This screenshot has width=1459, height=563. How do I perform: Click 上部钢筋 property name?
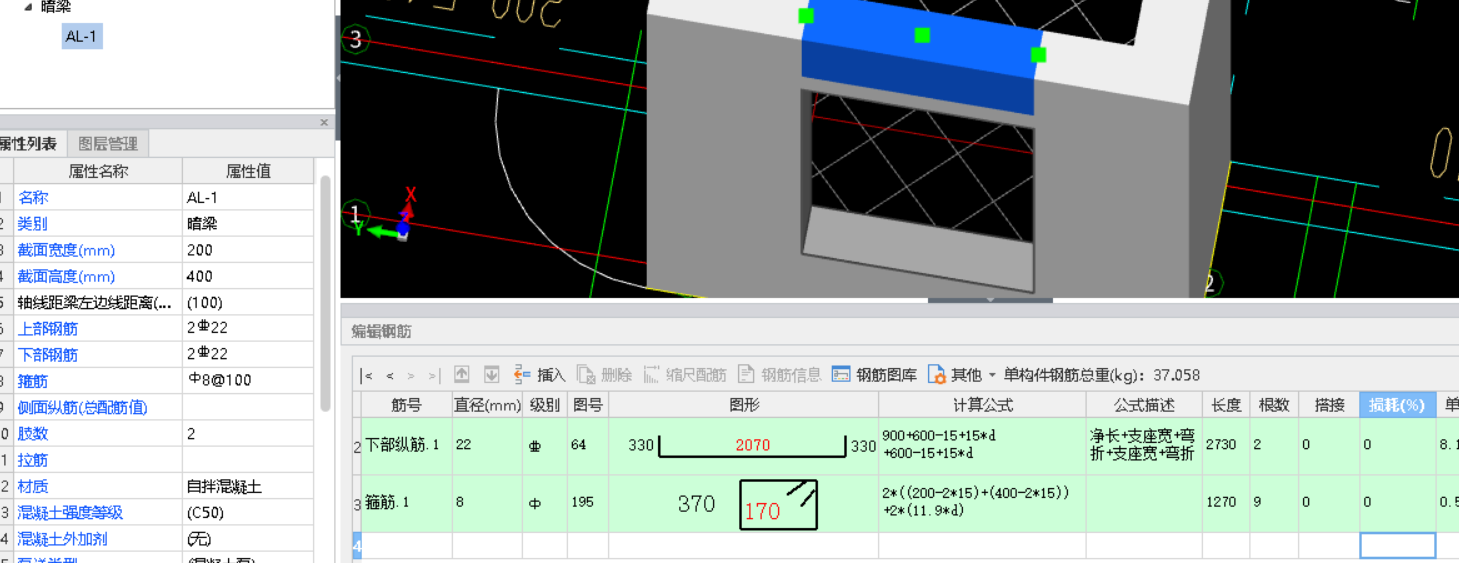click(47, 328)
